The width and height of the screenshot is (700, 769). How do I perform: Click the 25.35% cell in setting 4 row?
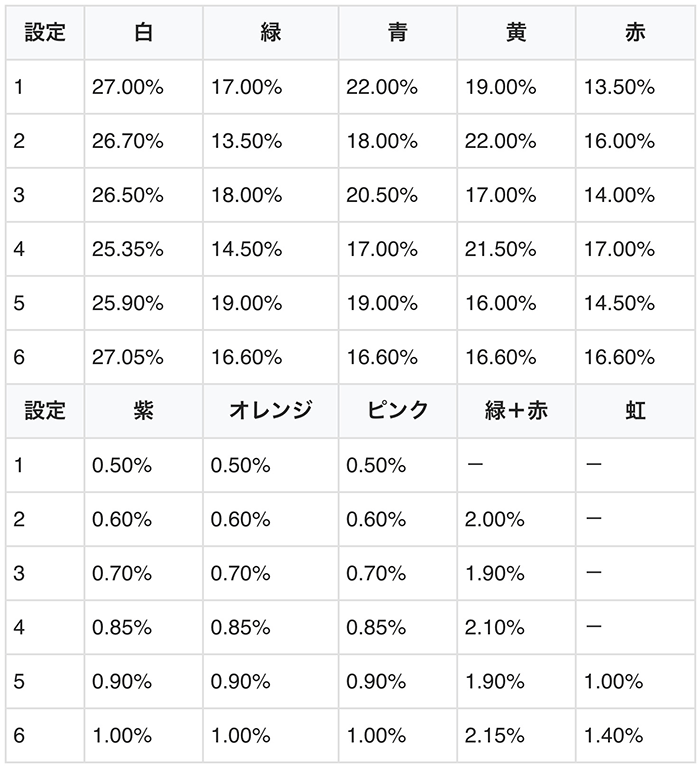pyautogui.click(x=127, y=249)
